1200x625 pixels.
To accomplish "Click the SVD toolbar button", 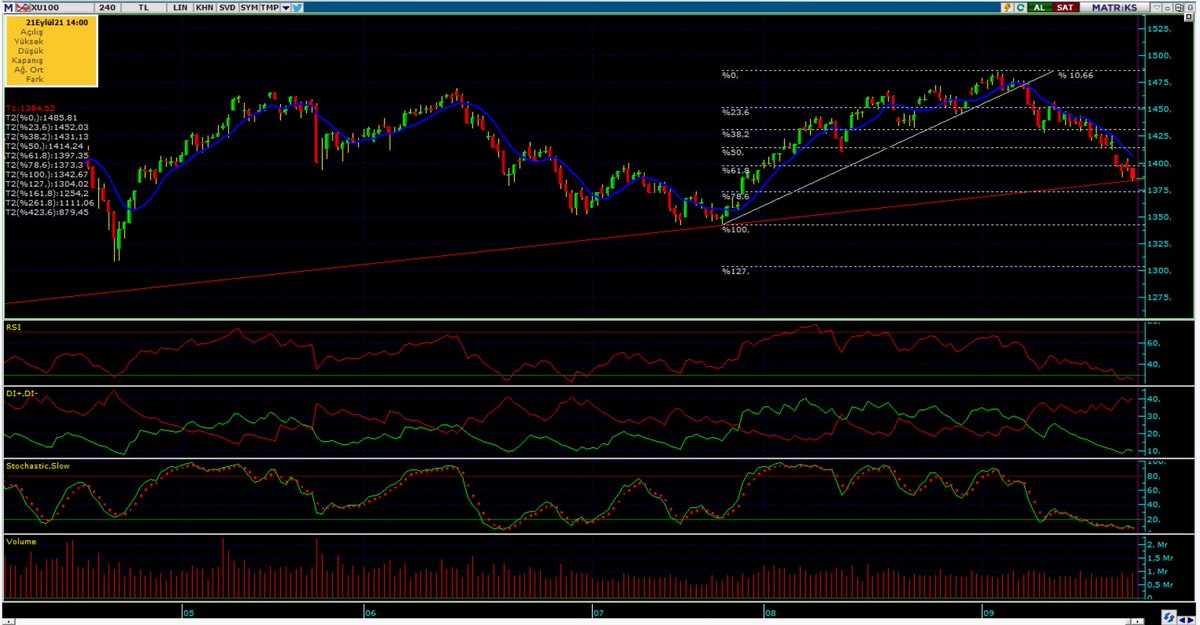I will (227, 7).
